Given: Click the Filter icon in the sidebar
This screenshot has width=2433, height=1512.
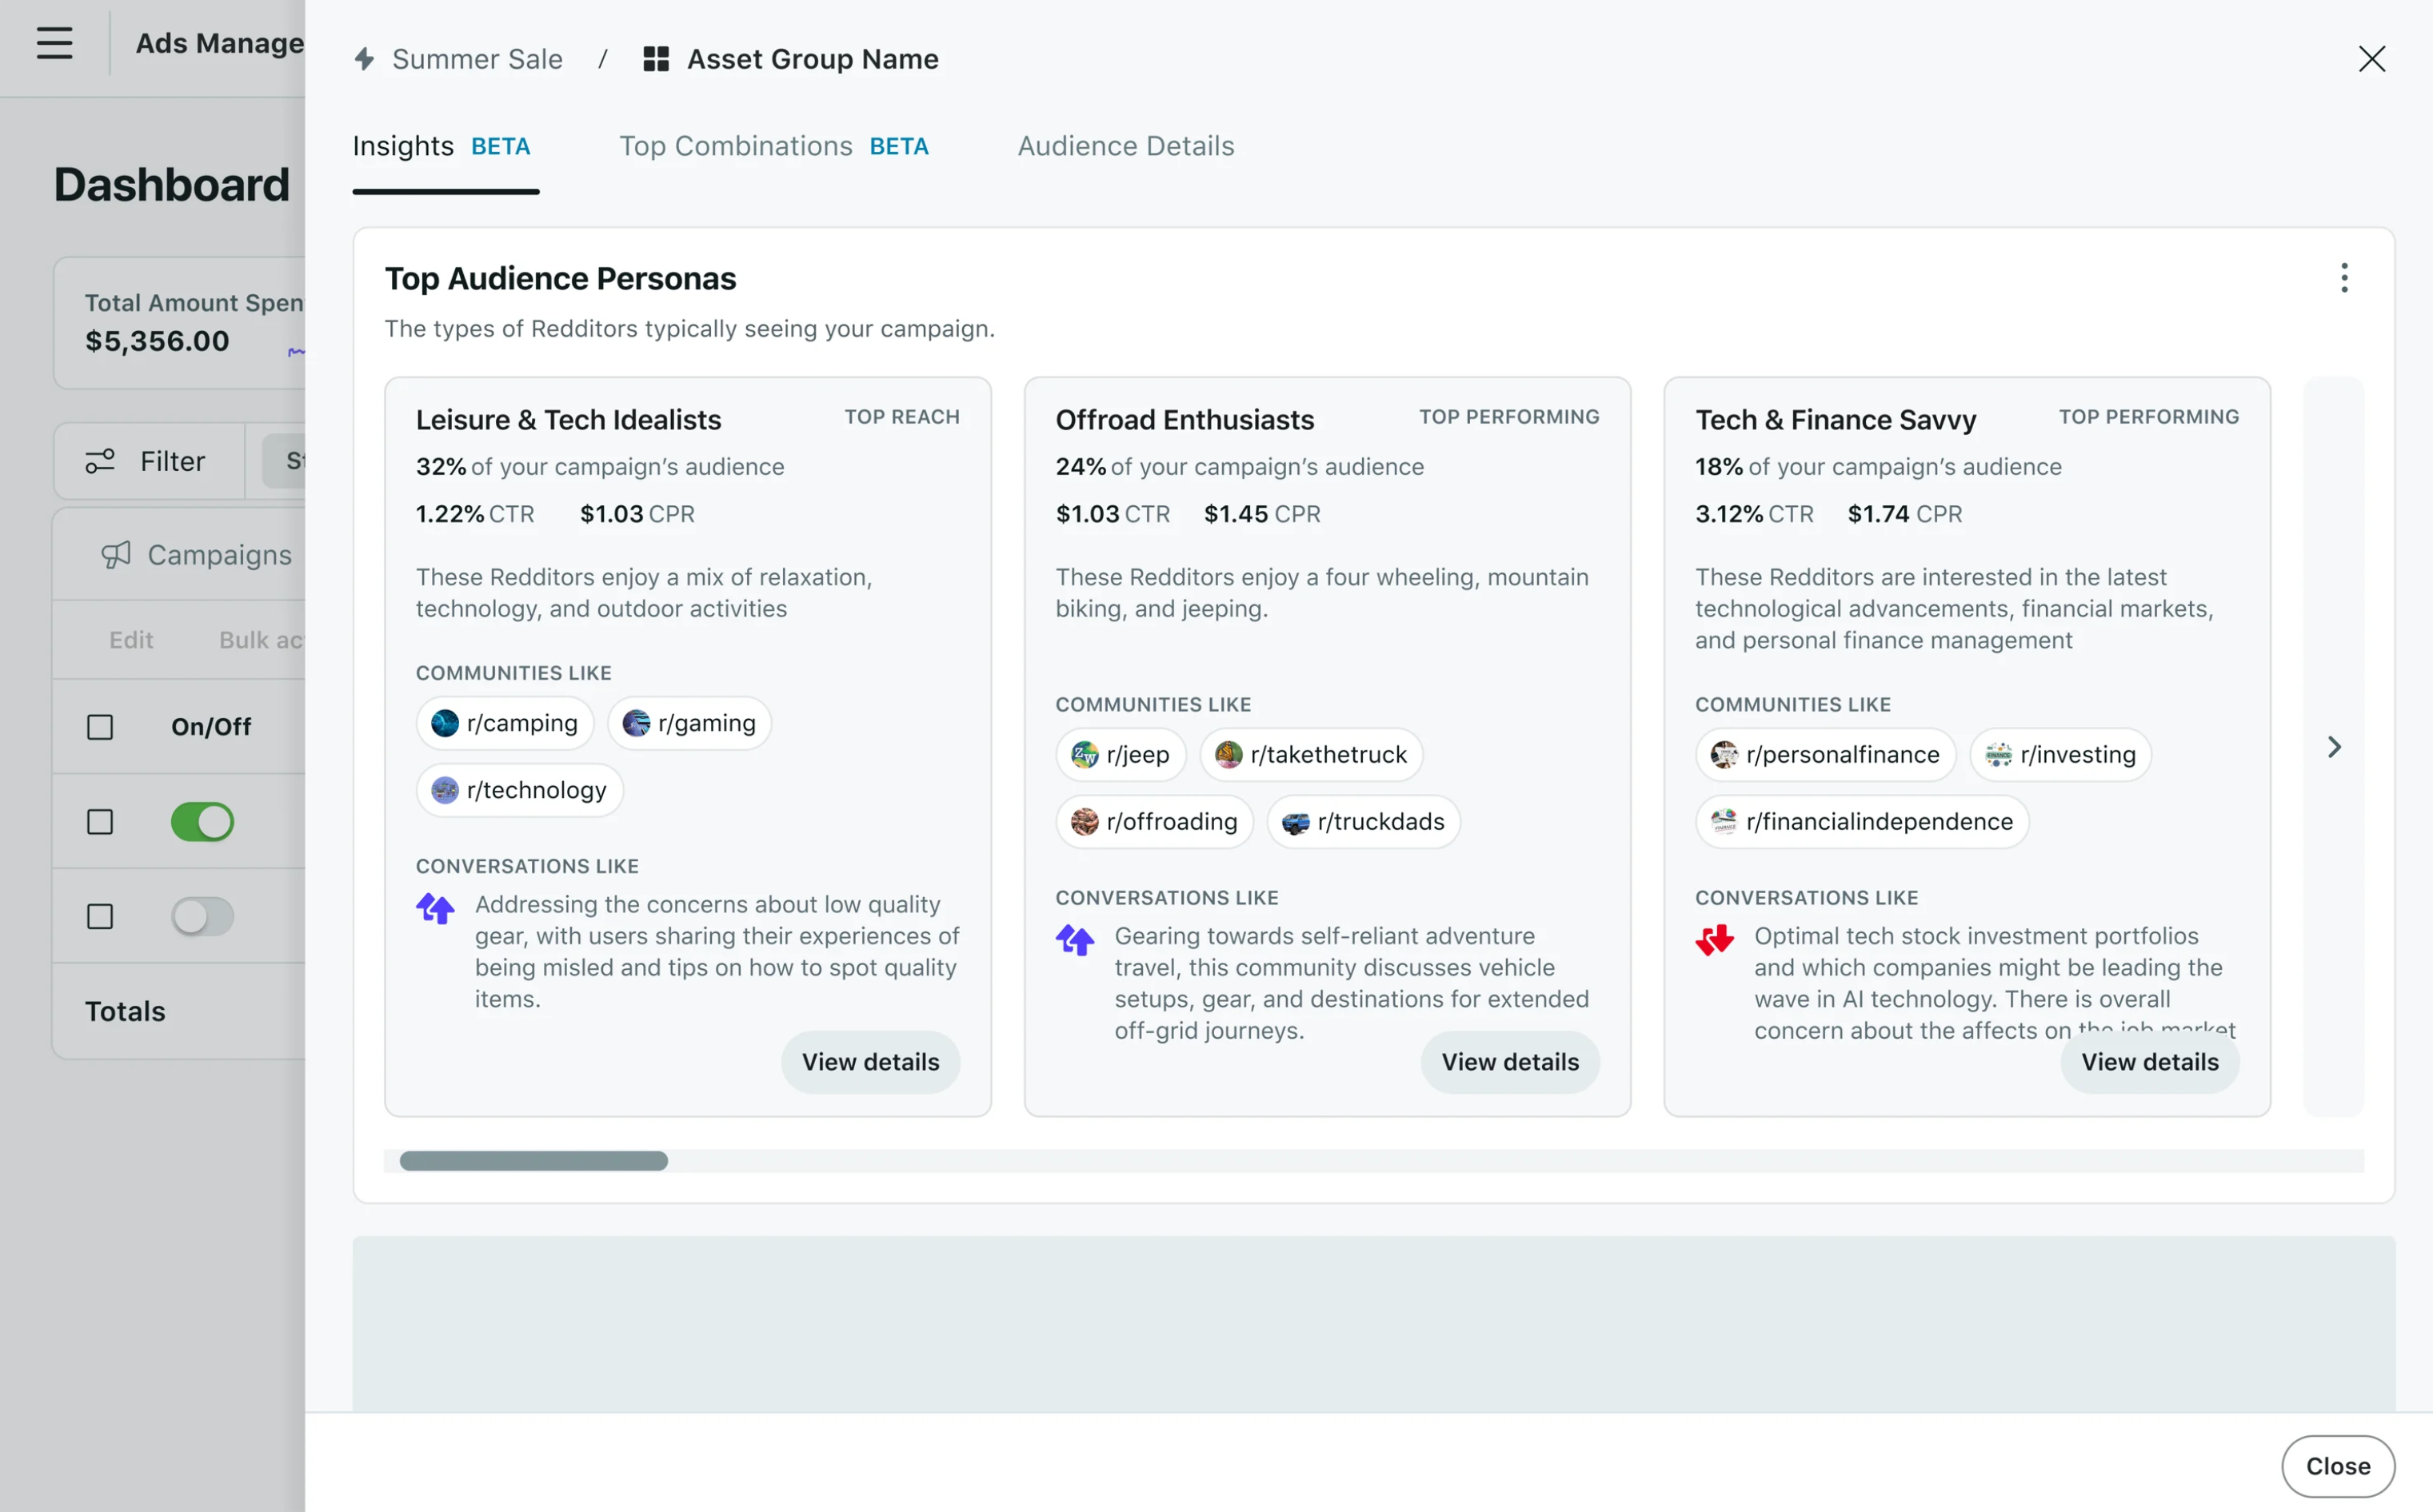Looking at the screenshot, I should tap(101, 461).
